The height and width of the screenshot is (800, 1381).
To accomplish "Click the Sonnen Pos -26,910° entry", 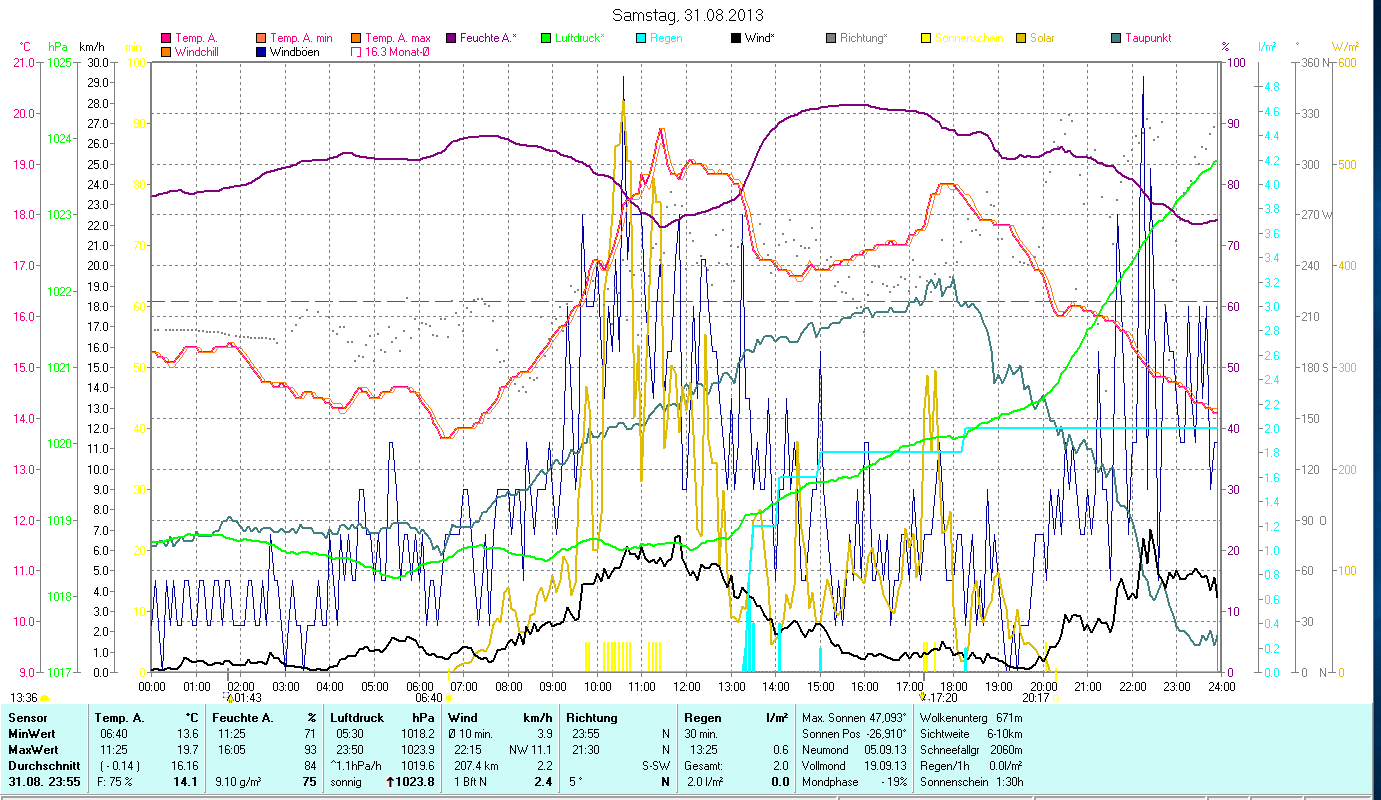I will point(853,734).
